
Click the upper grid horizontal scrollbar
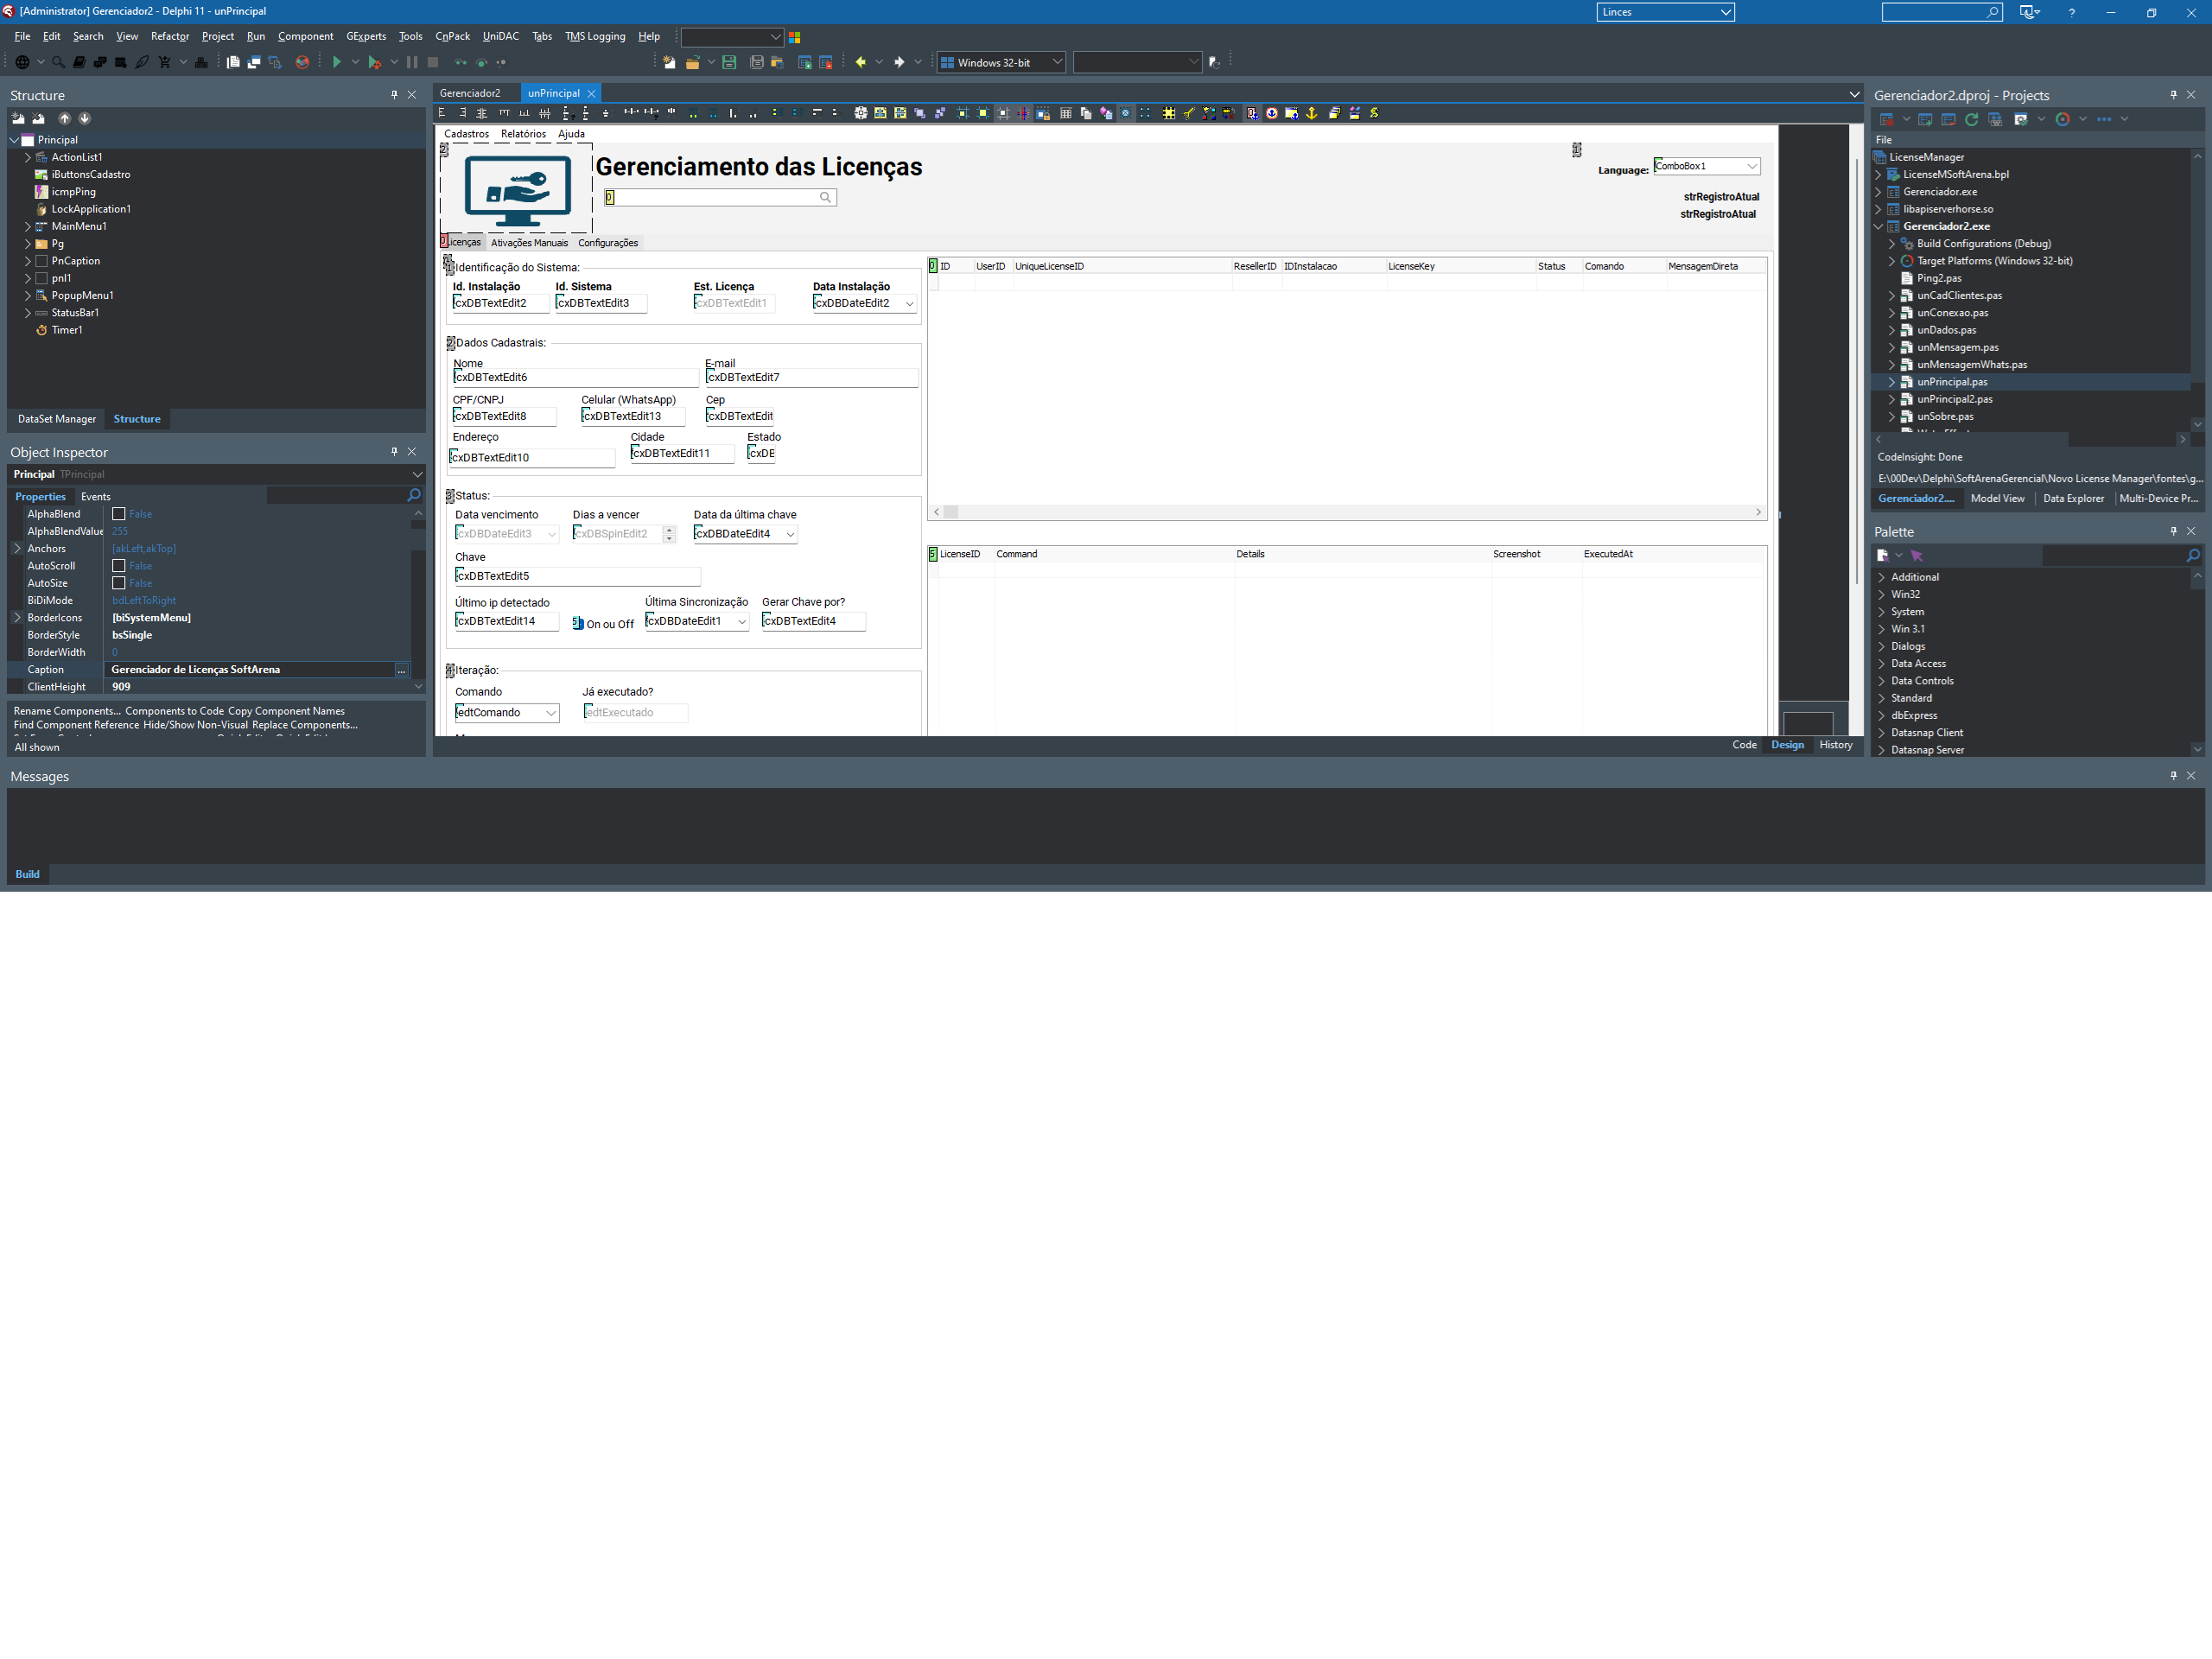(1347, 512)
